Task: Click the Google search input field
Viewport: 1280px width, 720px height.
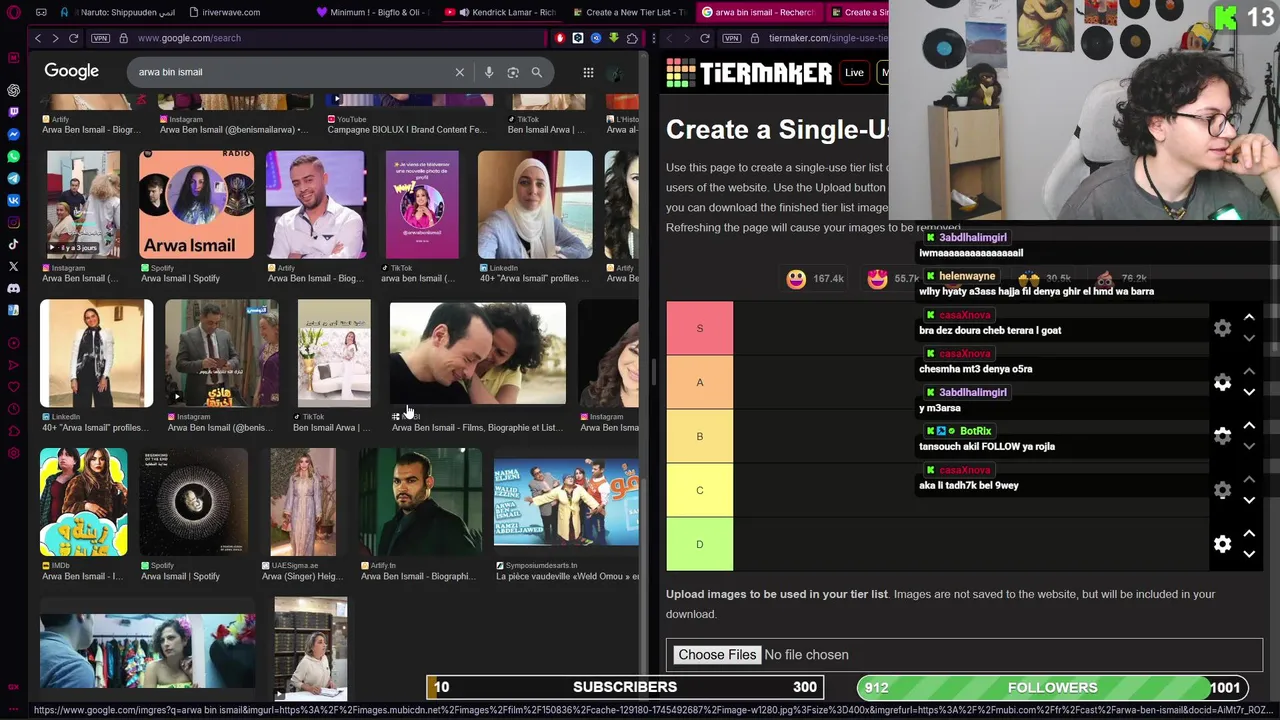Action: tap(290, 72)
